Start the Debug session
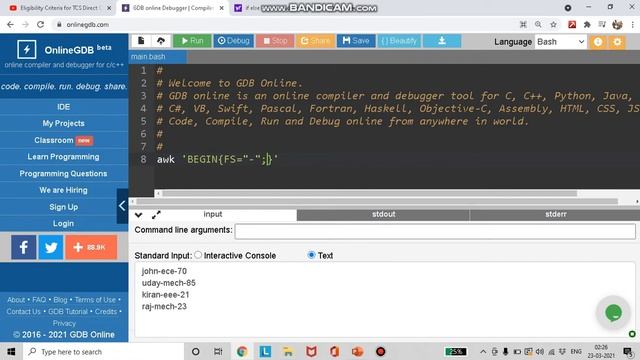The width and height of the screenshot is (640, 360). click(233, 41)
